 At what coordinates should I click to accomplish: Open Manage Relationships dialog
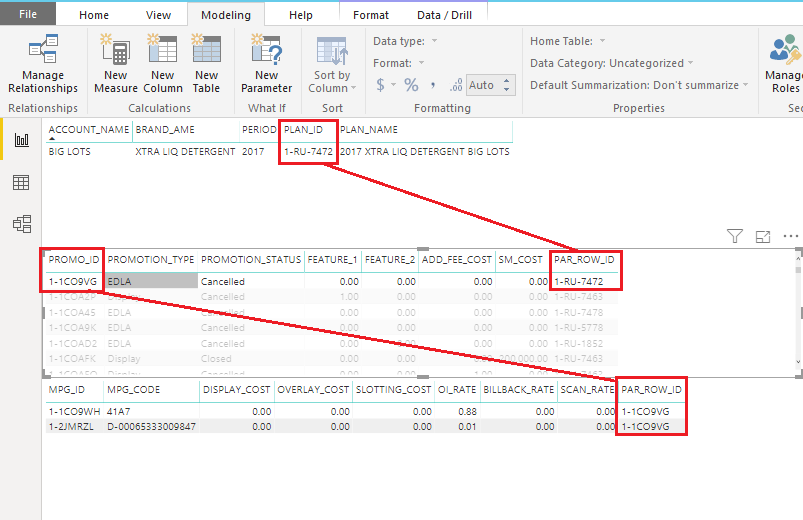click(x=43, y=64)
